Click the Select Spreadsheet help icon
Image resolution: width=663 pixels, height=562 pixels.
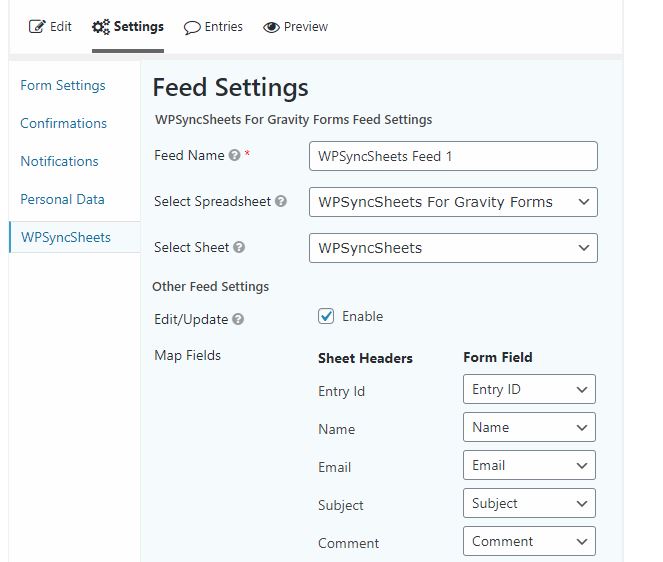coord(281,201)
